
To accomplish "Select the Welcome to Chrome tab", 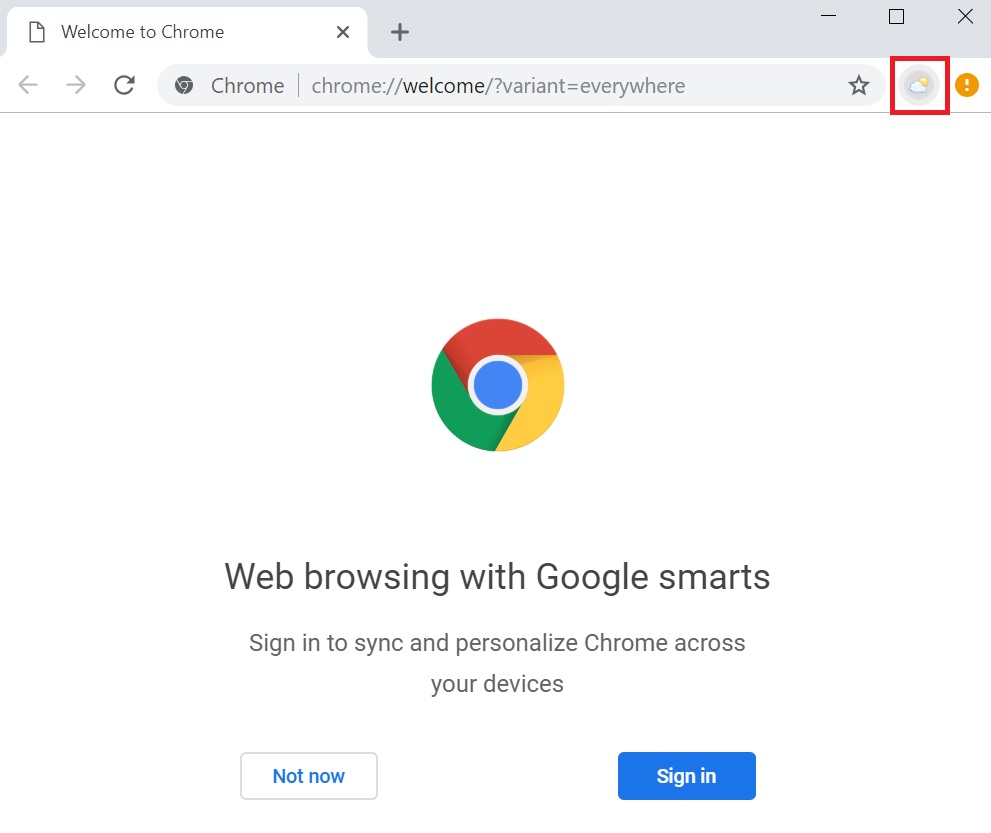I will pos(187,32).
